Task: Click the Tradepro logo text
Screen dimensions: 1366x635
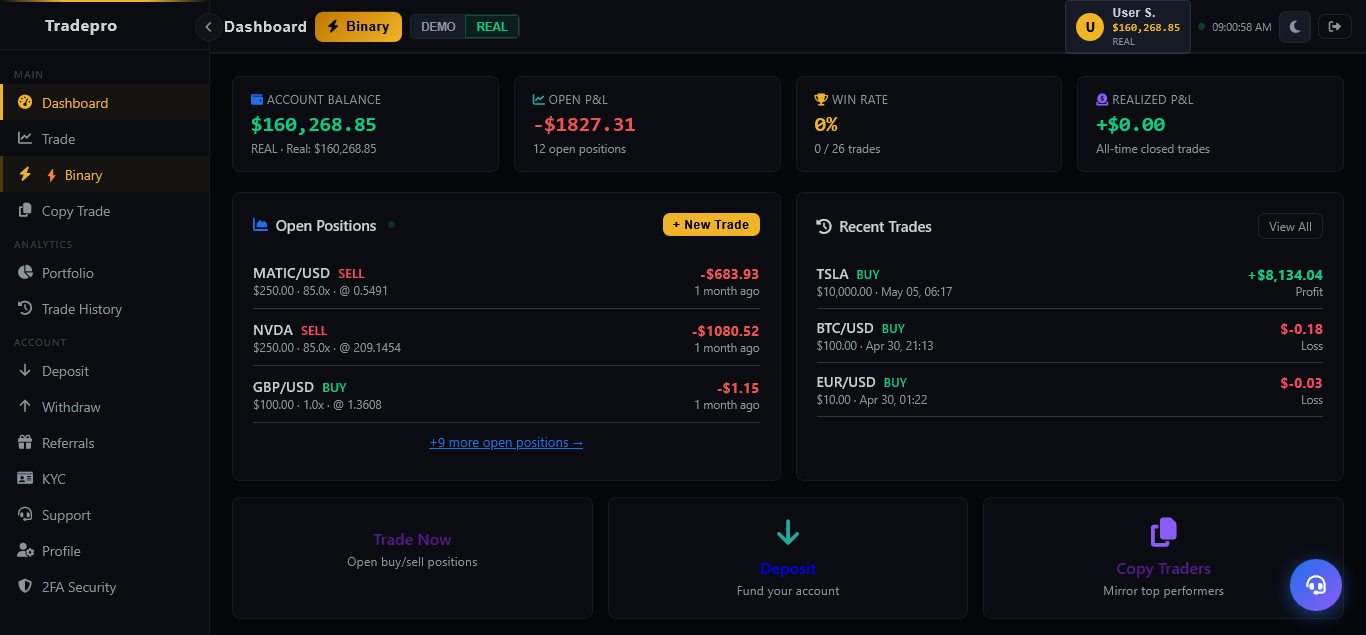Action: click(x=81, y=26)
